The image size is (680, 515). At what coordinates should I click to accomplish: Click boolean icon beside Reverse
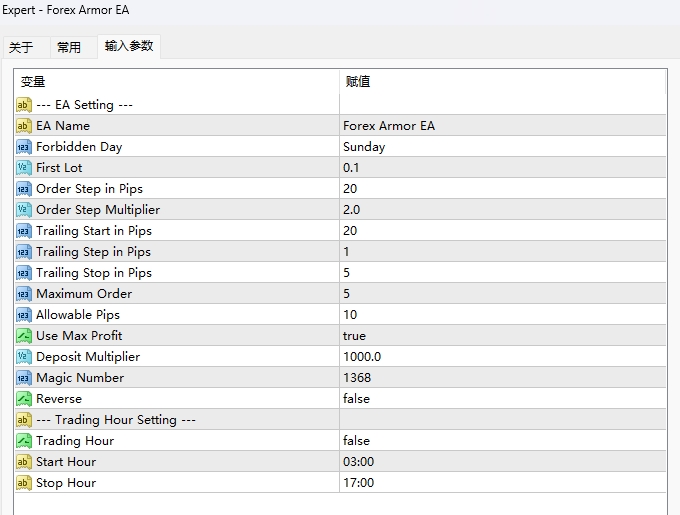point(24,399)
